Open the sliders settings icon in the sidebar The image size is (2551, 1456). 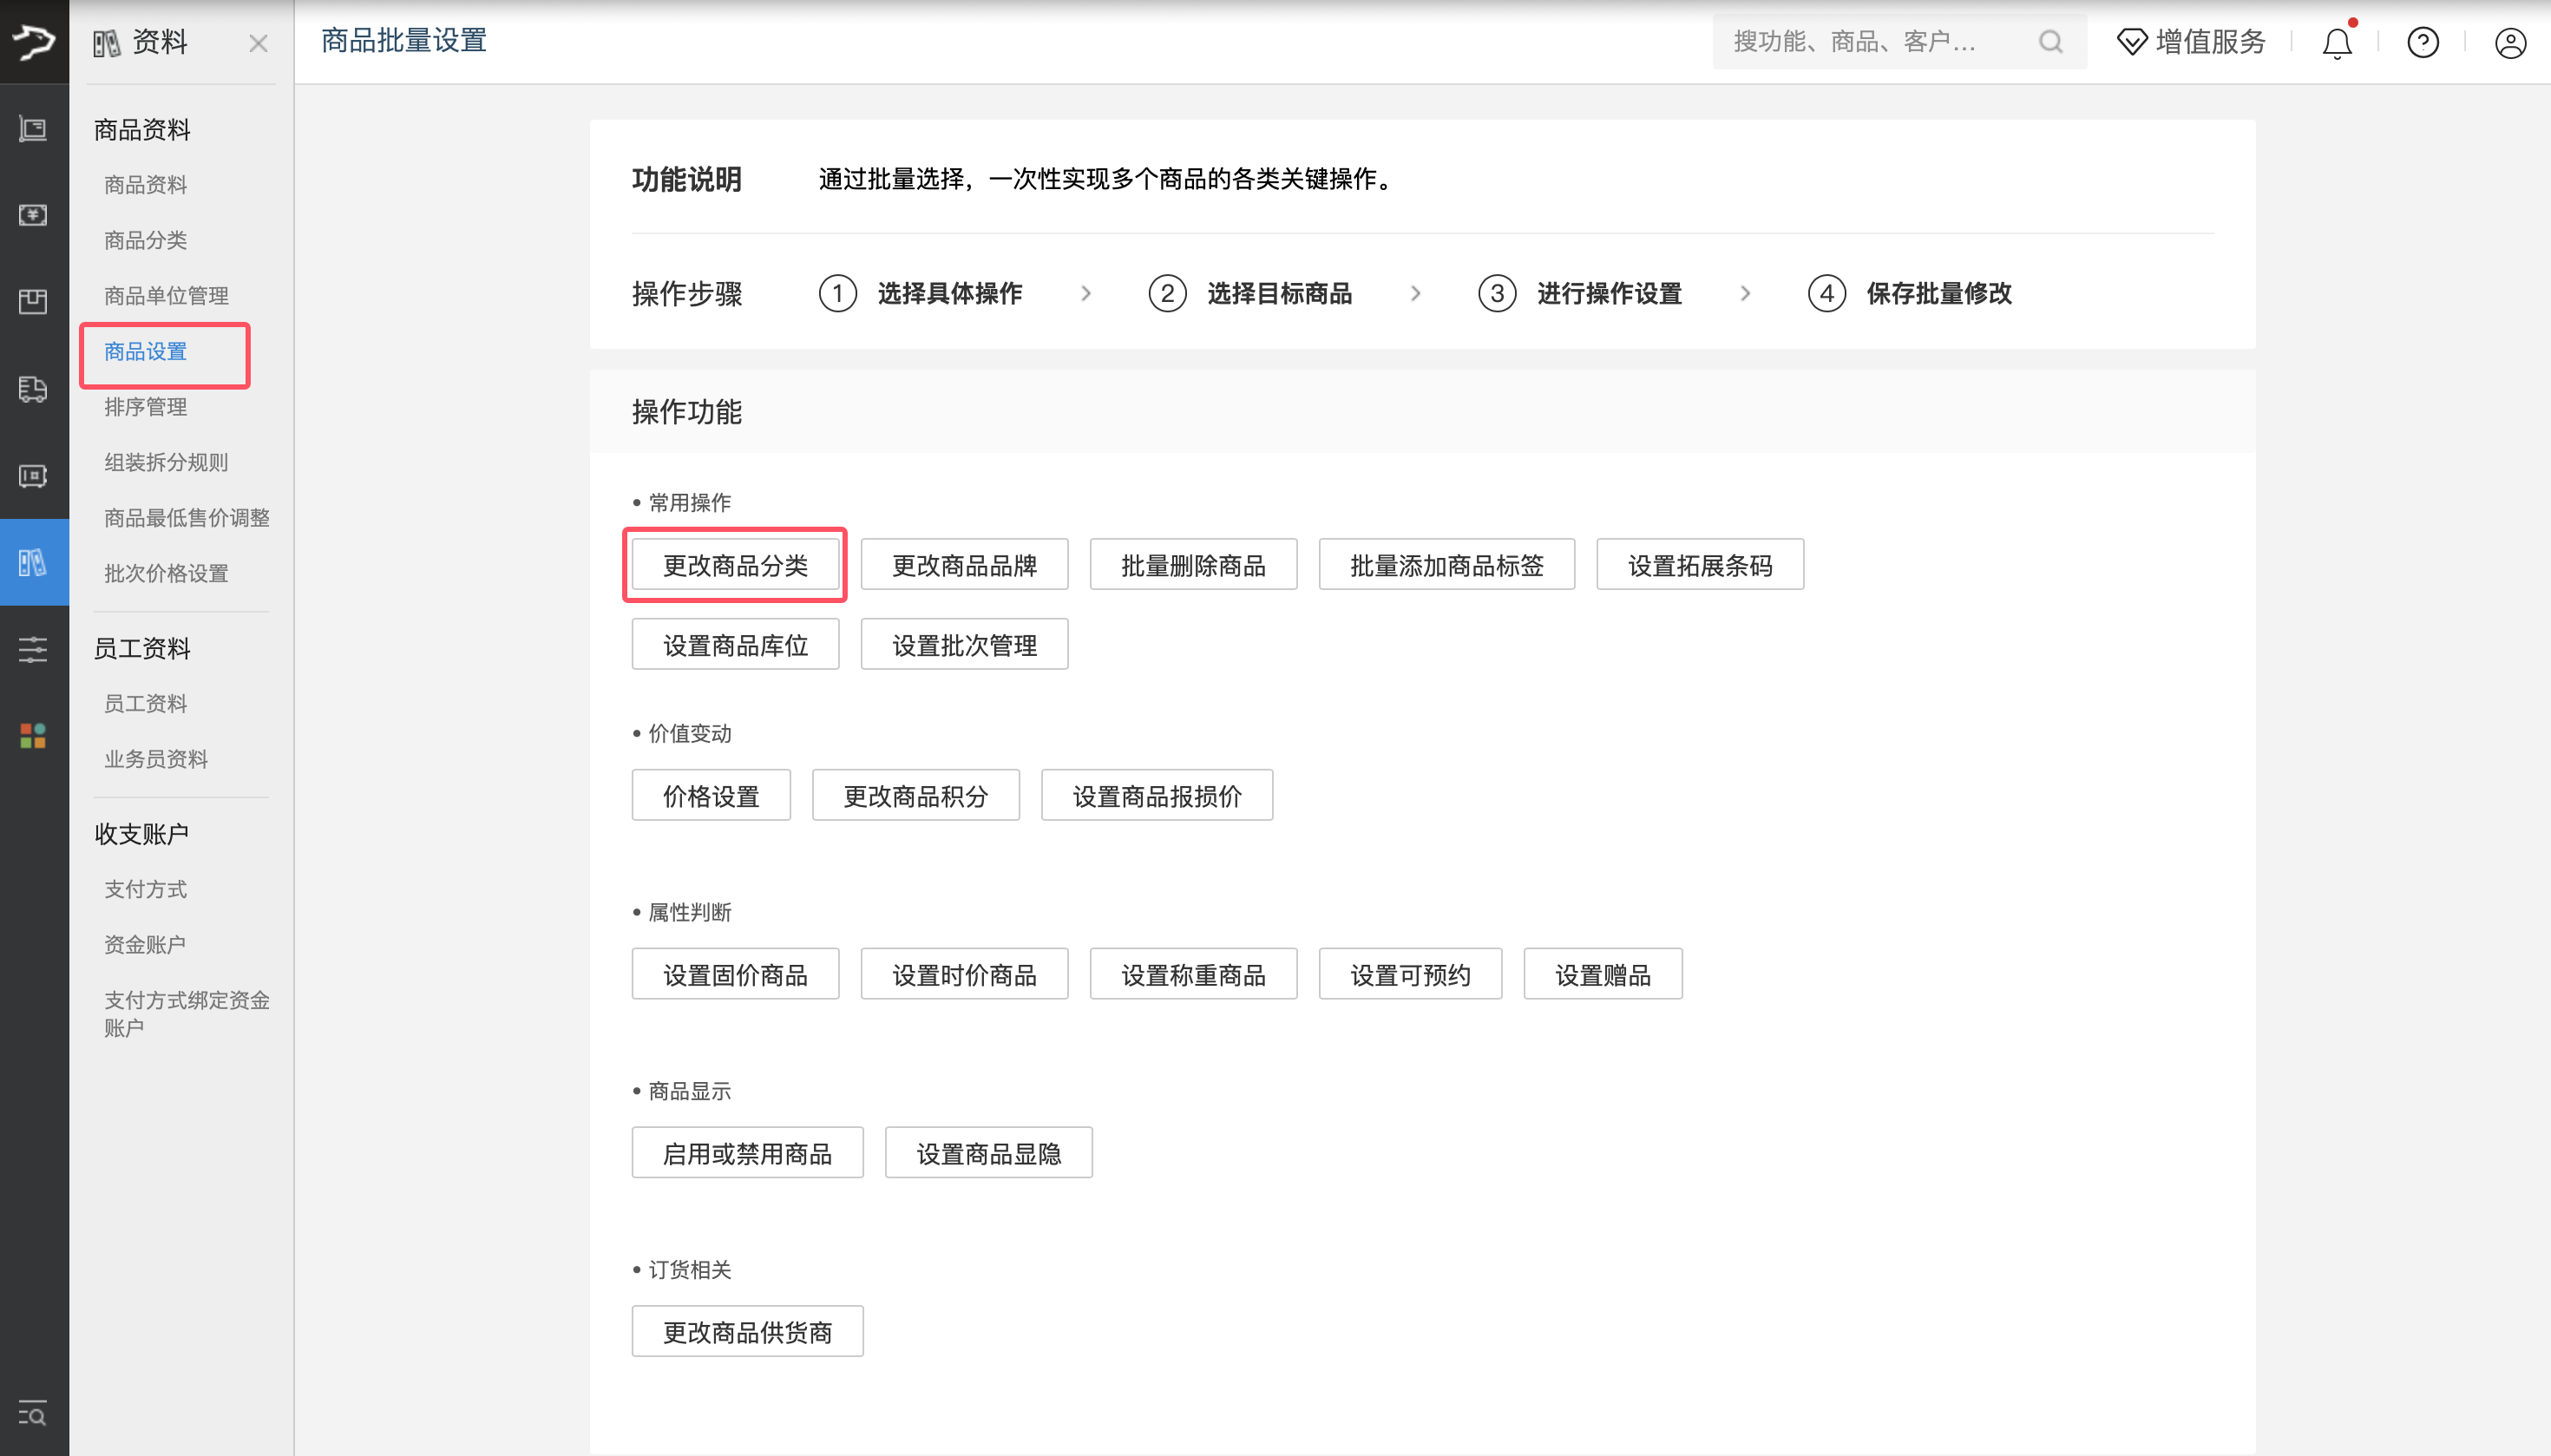(33, 649)
